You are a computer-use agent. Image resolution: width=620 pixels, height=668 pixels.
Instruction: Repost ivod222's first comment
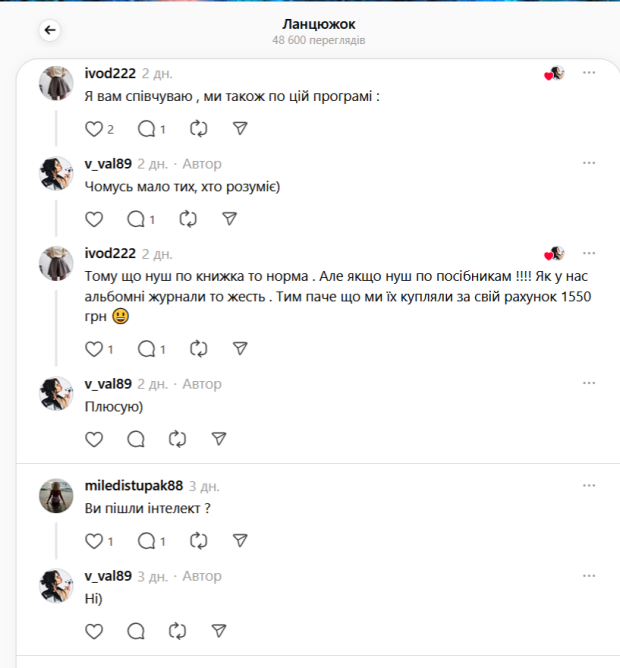[x=199, y=129]
